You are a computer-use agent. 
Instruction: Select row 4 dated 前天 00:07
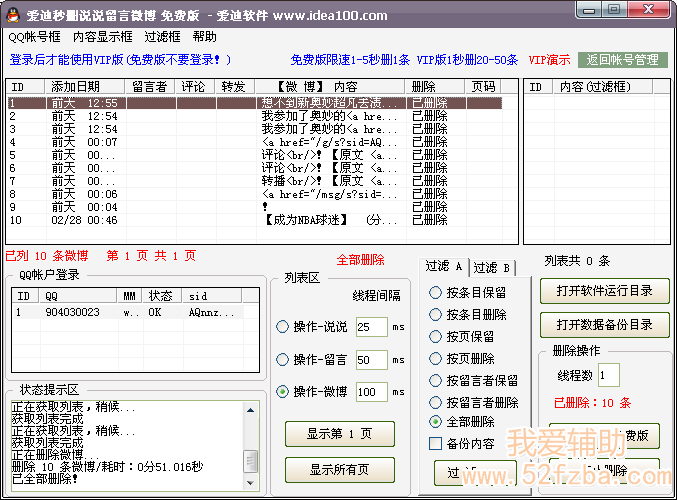[x=255, y=142]
